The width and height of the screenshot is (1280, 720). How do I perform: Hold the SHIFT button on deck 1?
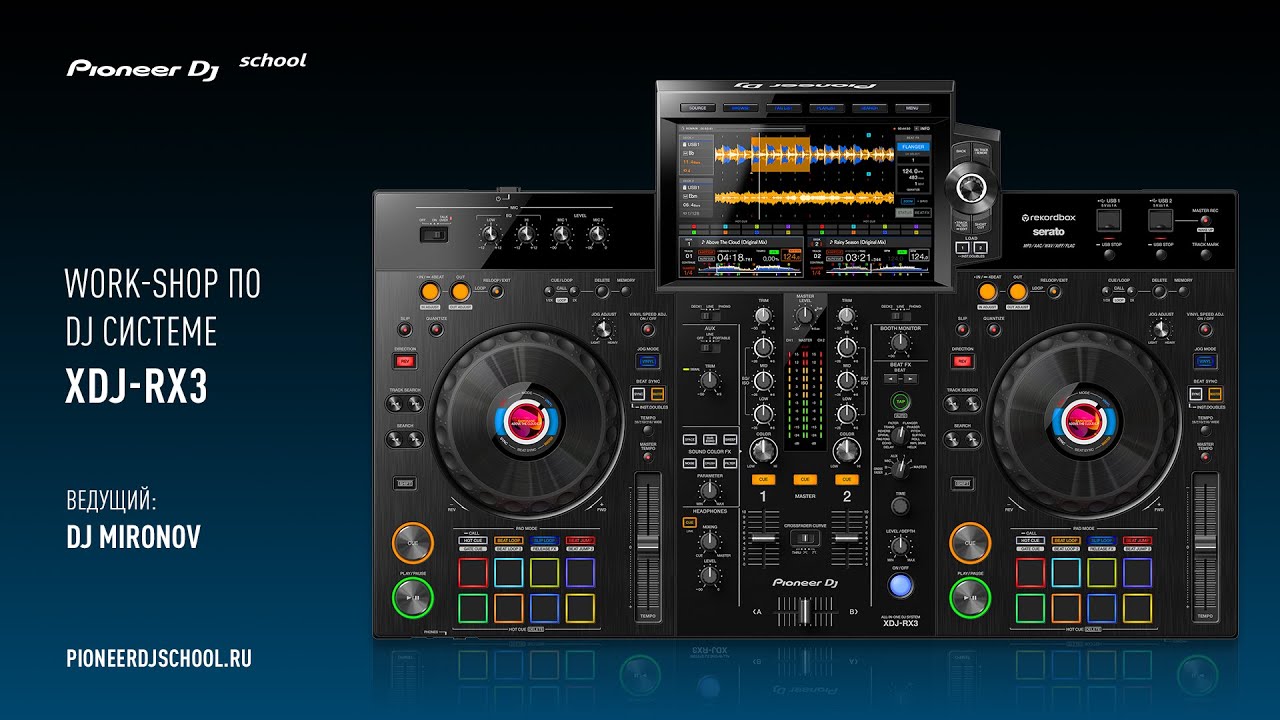(x=405, y=483)
